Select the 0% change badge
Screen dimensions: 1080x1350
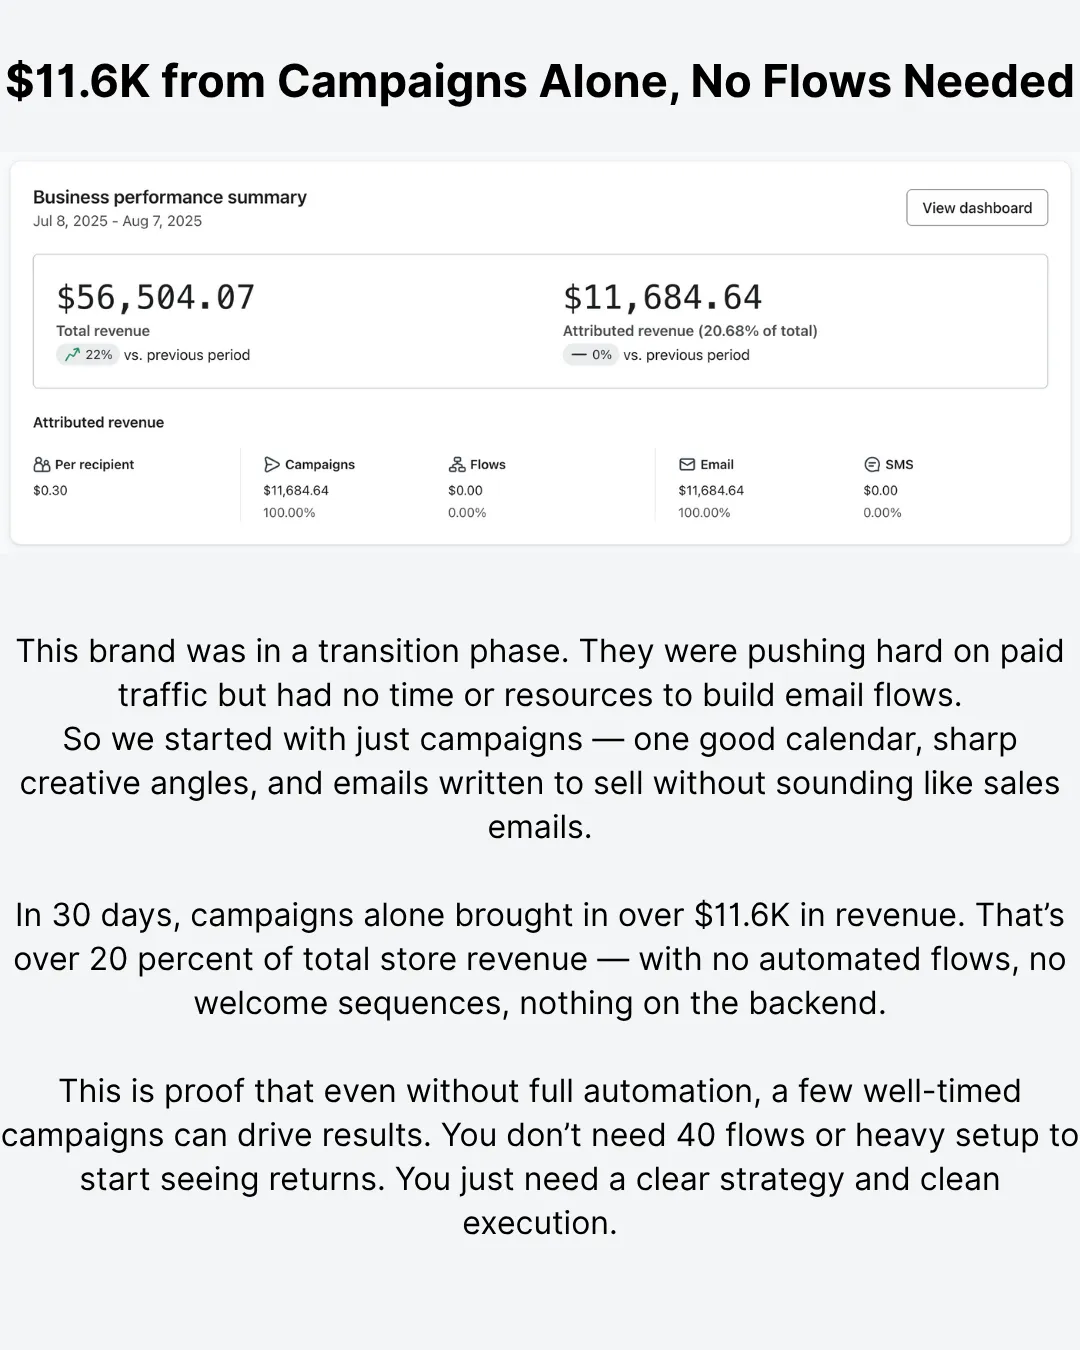[591, 355]
